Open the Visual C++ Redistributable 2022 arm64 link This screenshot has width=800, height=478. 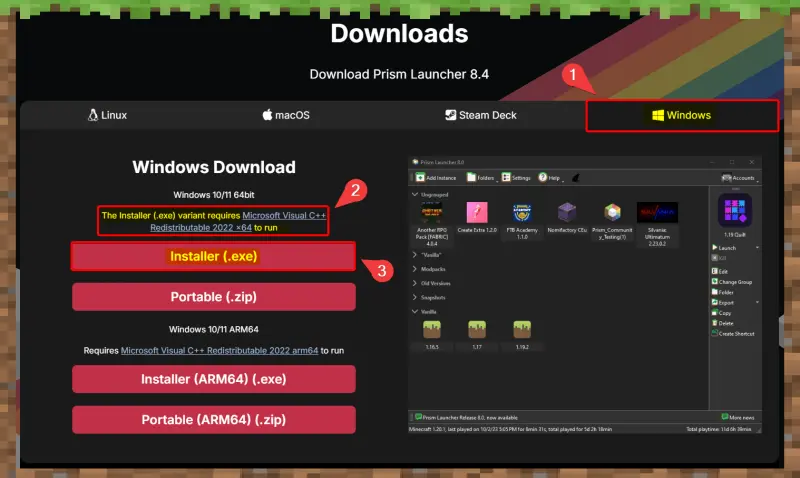point(219,350)
